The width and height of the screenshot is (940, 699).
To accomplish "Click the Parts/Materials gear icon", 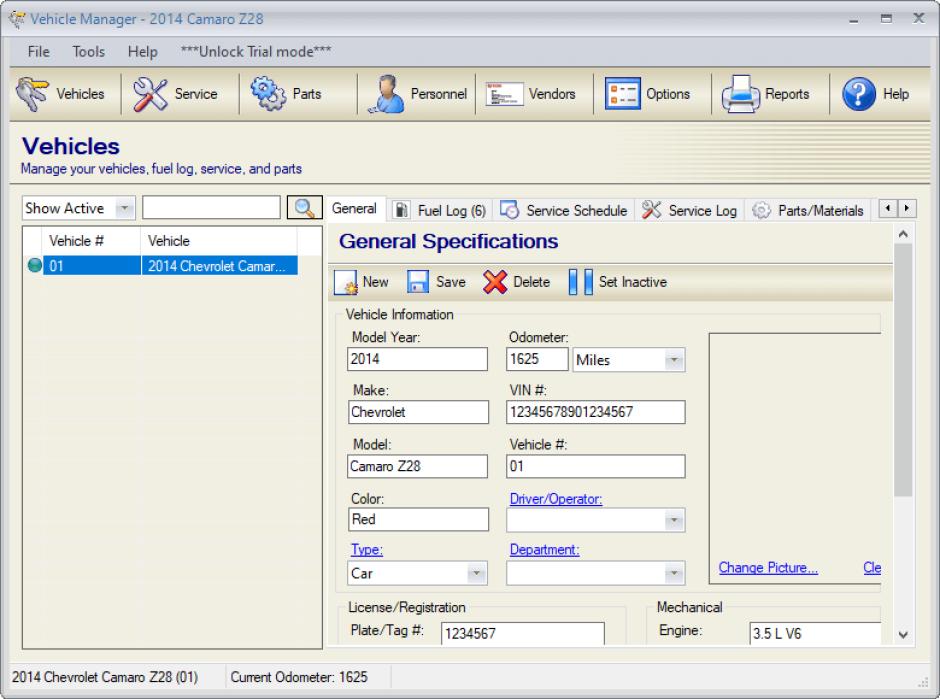I will click(x=761, y=210).
